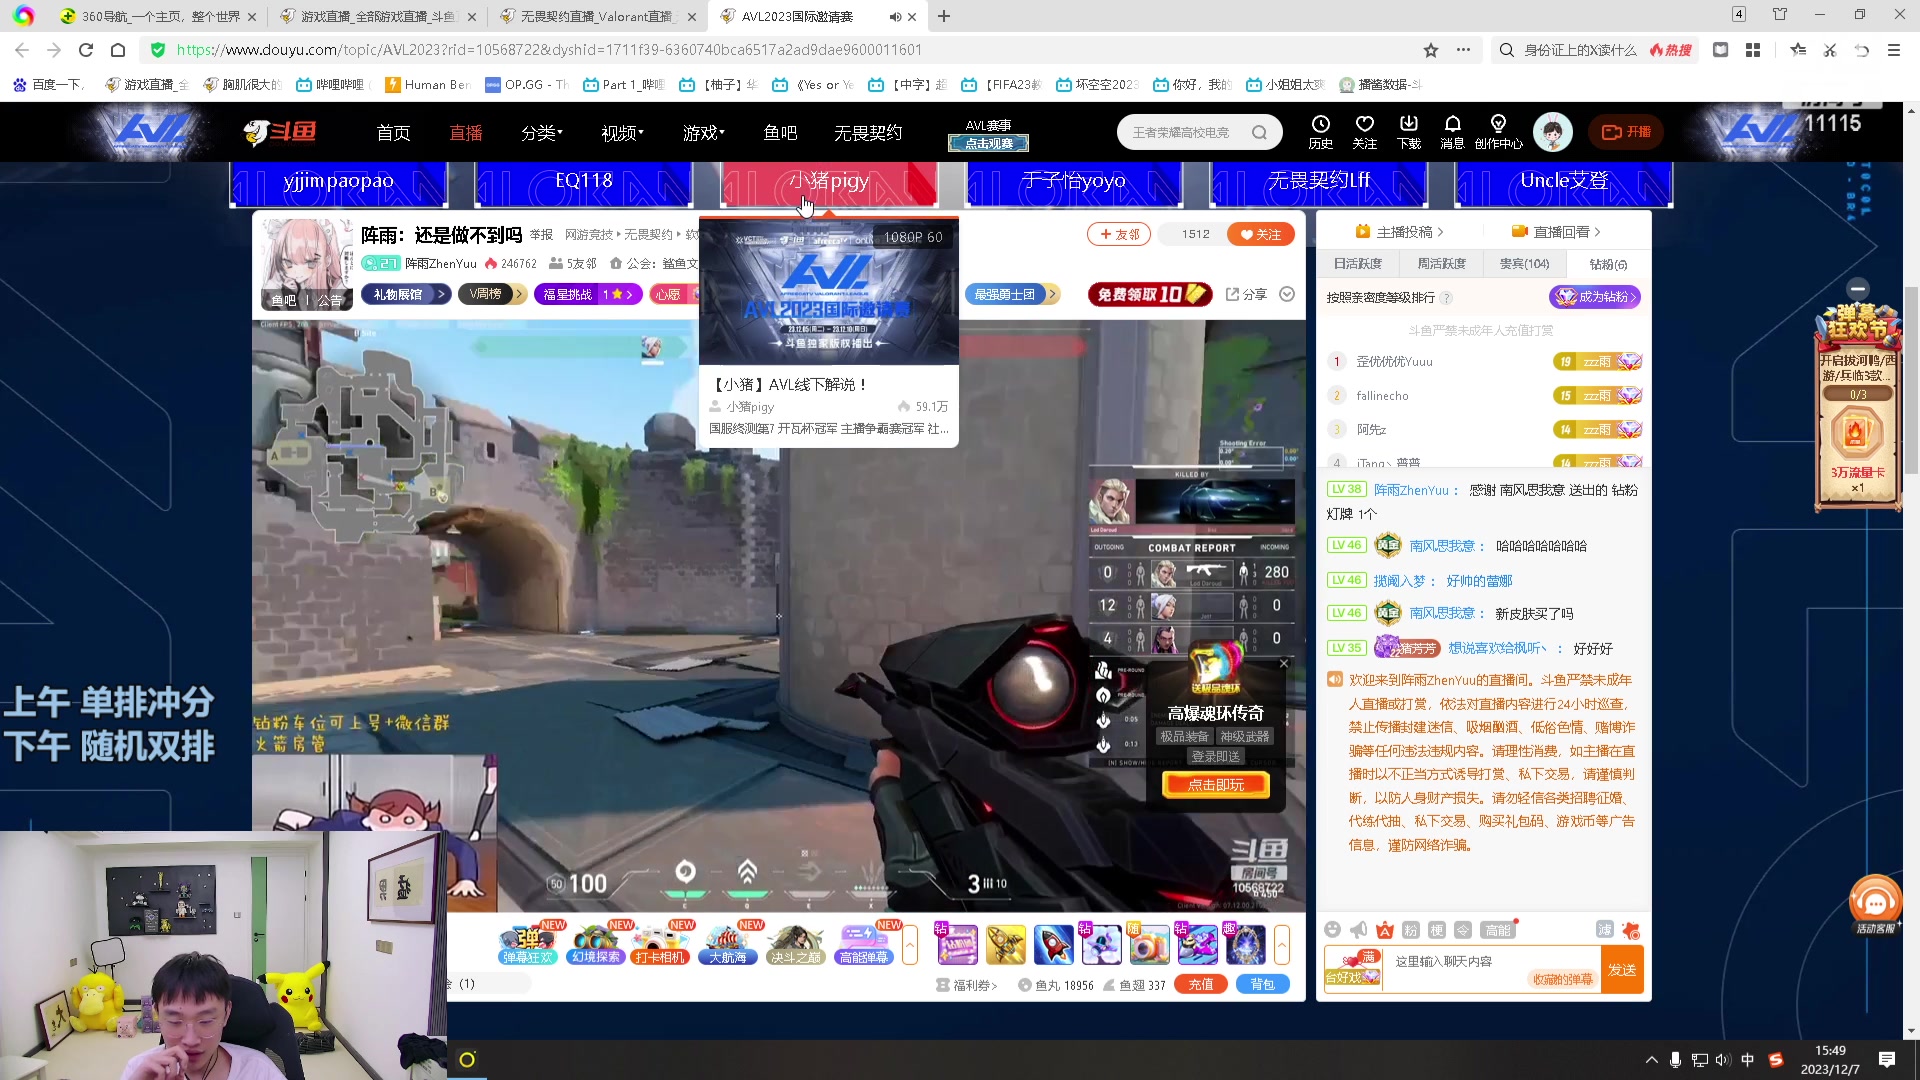Viewport: 1920px width, 1080px height.
Task: Toggle the Windows microphone tray icon
Action: [x=1675, y=1060]
